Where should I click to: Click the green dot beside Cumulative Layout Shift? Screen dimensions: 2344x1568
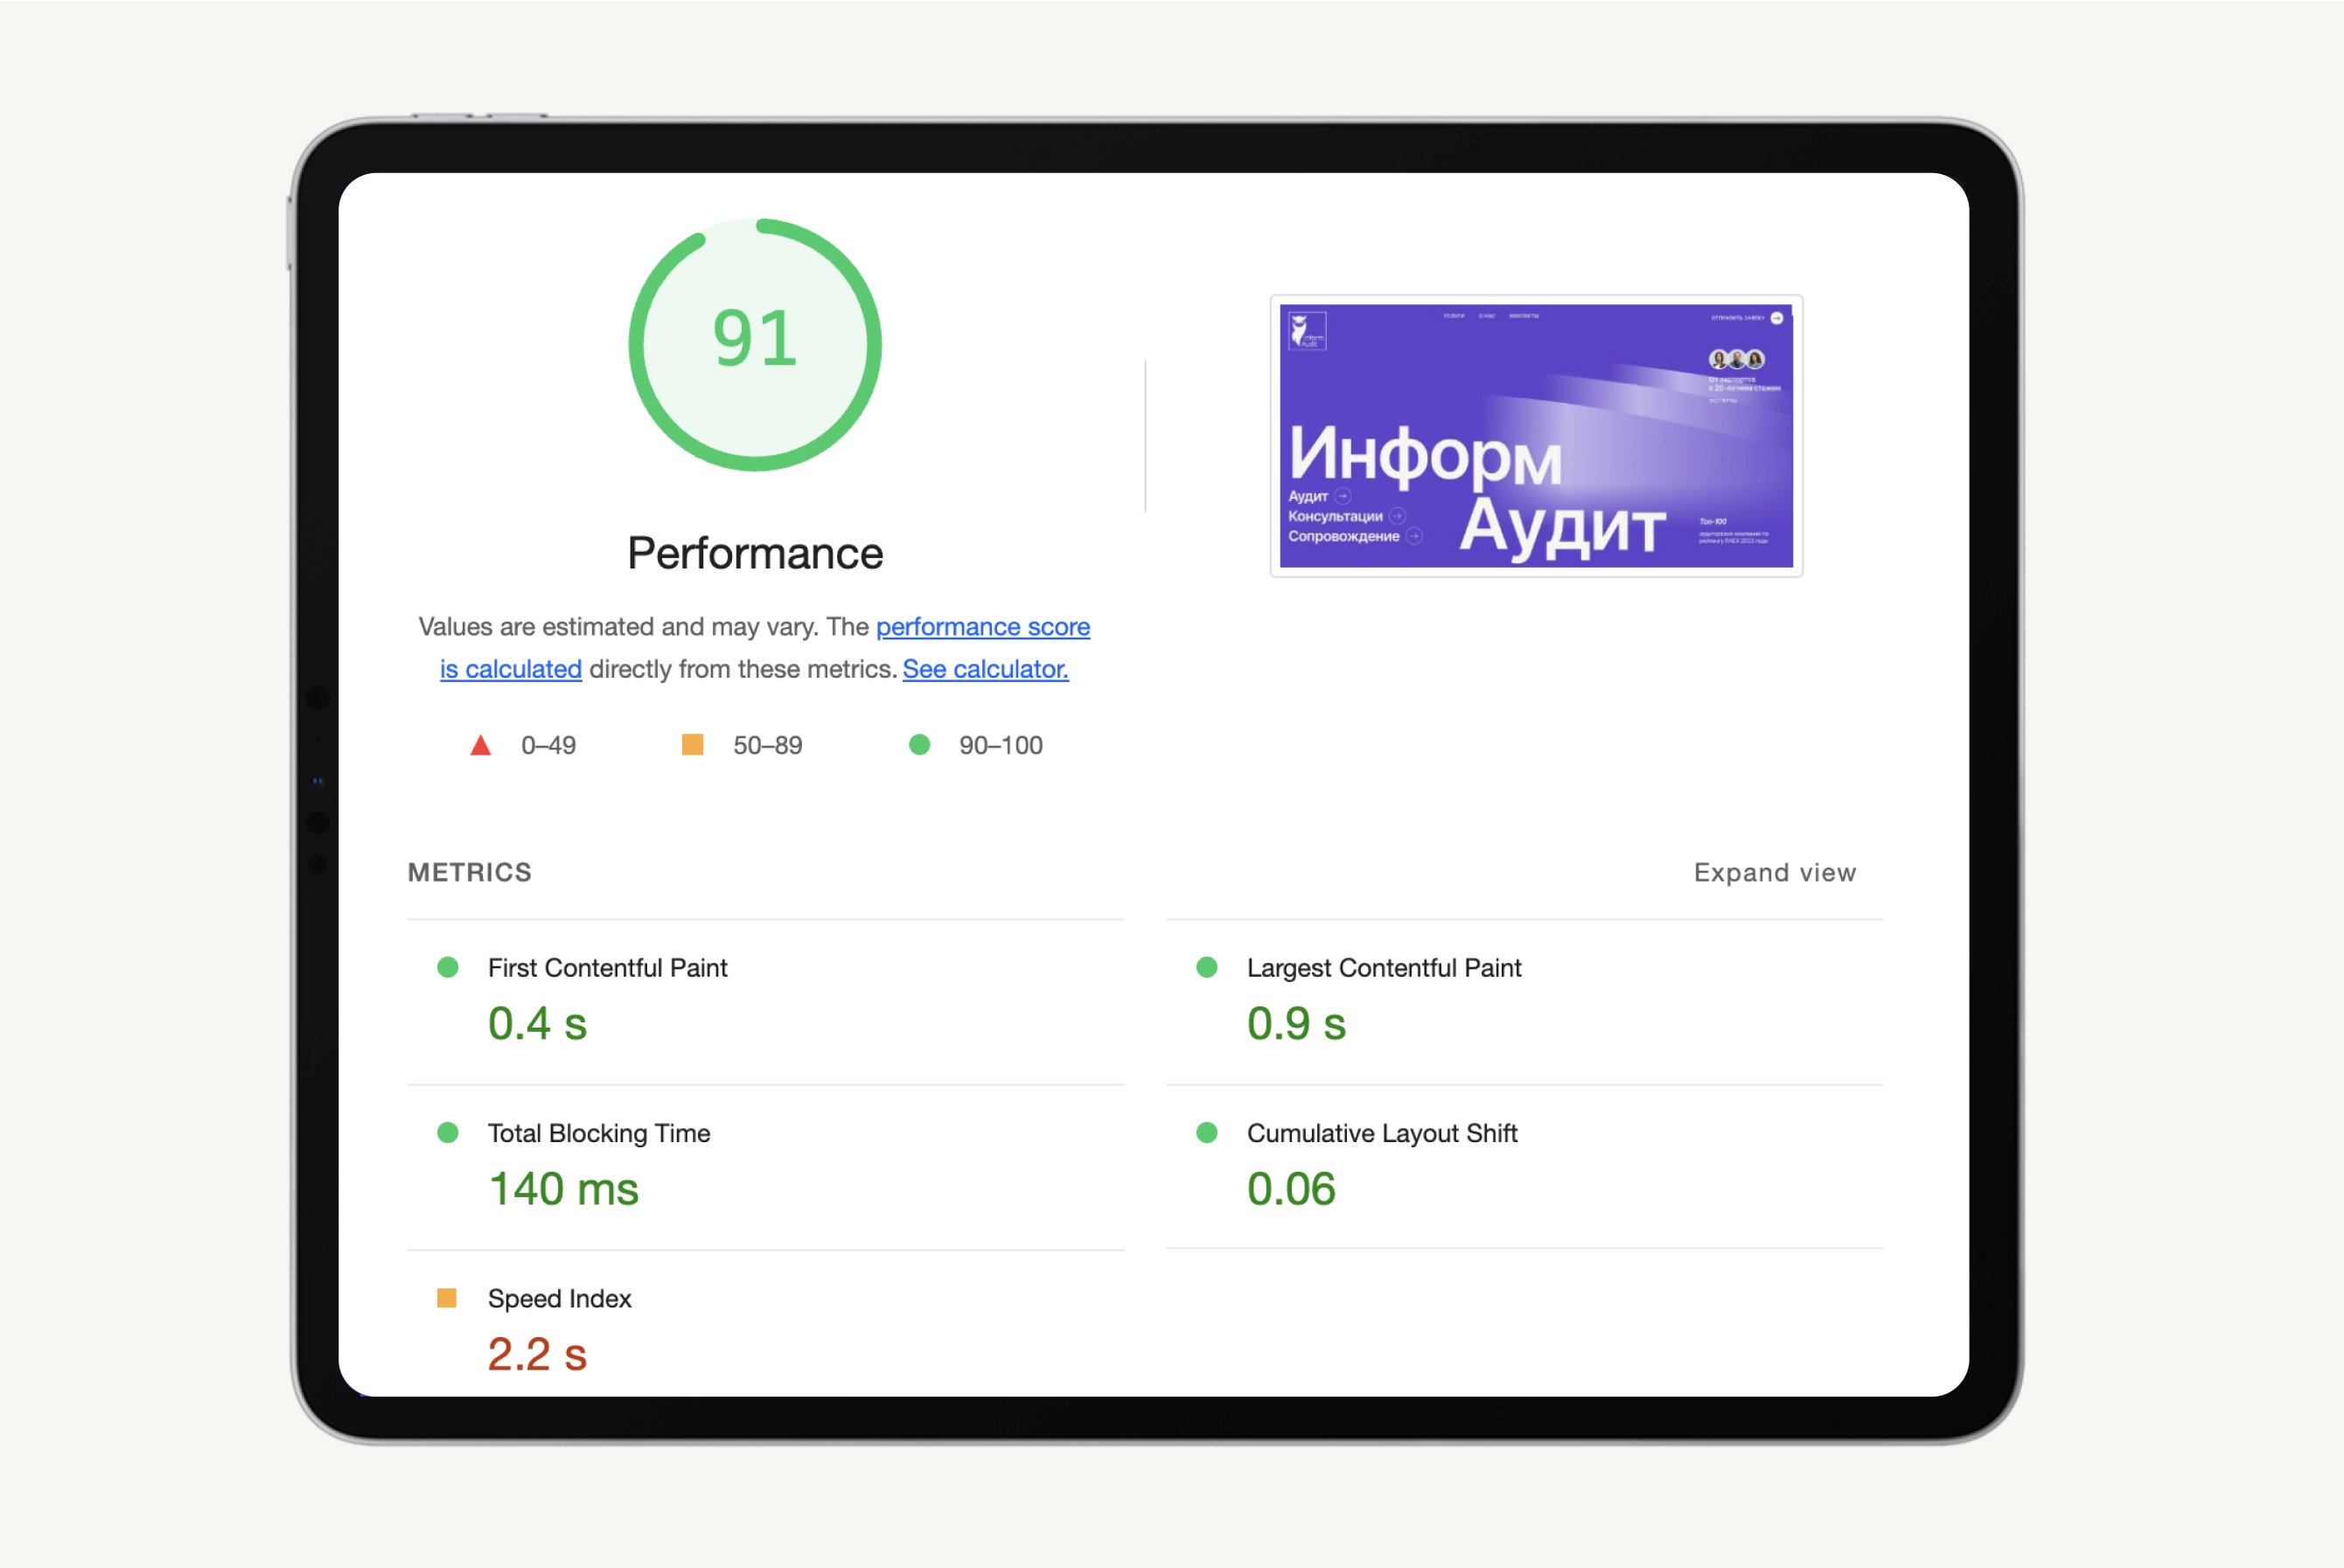tap(1207, 1132)
